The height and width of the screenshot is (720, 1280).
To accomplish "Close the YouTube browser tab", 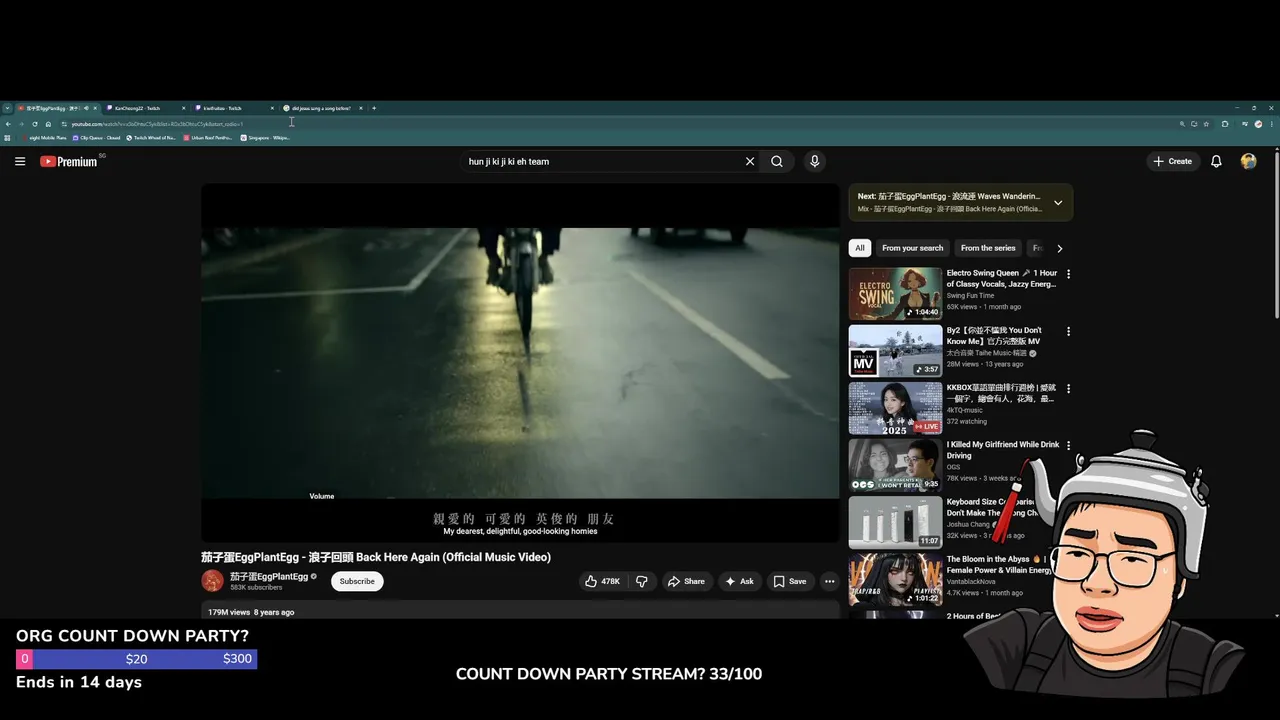I will (x=95, y=108).
